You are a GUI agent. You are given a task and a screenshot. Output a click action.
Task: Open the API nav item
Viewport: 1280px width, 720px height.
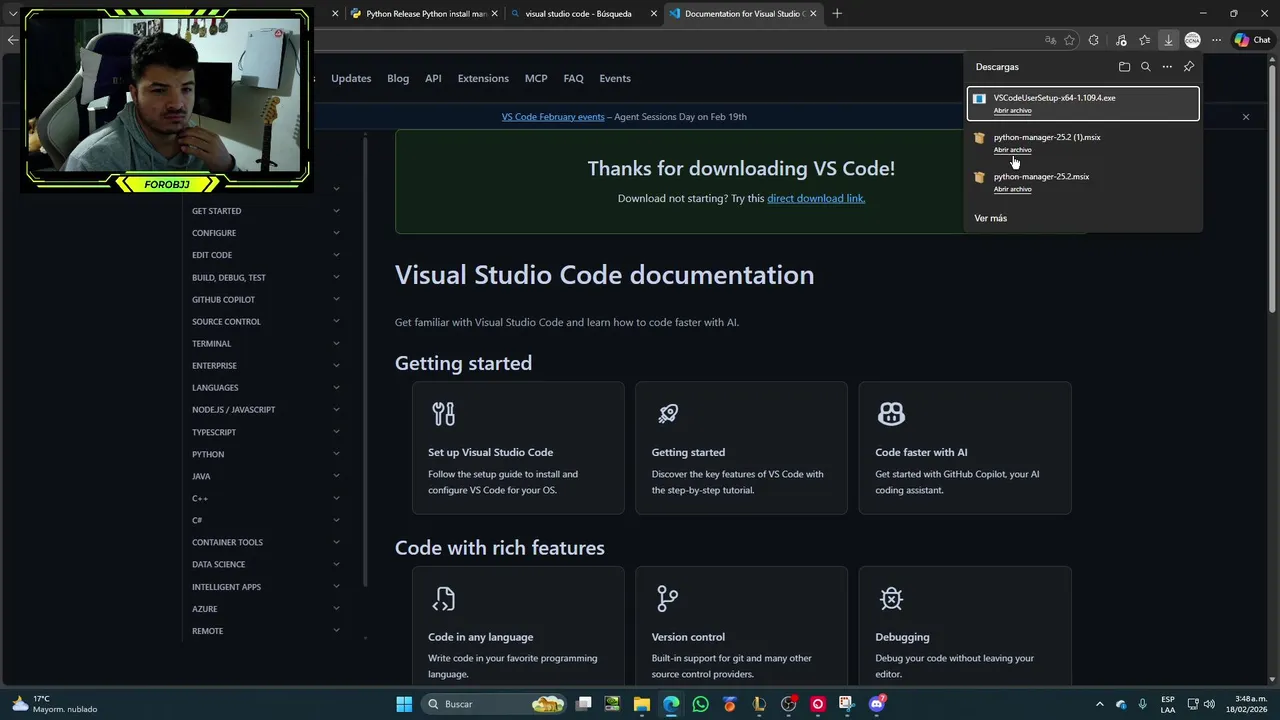click(x=433, y=78)
